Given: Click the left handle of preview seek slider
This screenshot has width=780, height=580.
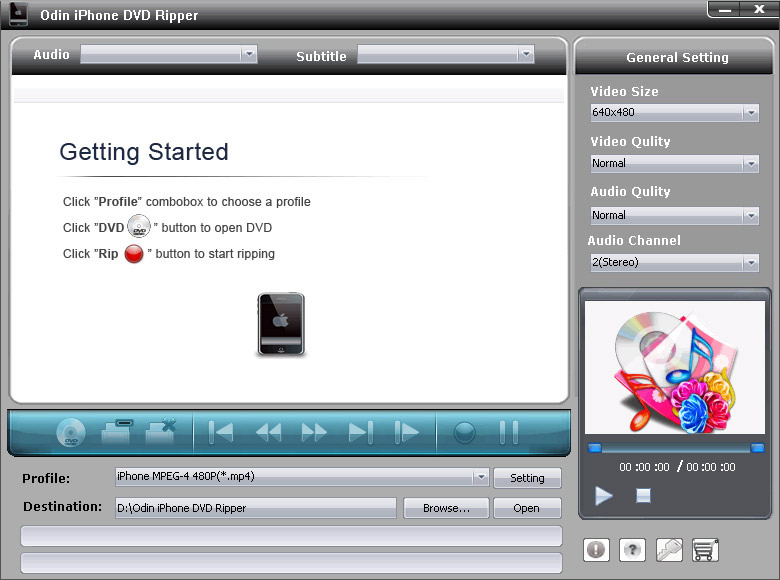Looking at the screenshot, I should pos(595,448).
